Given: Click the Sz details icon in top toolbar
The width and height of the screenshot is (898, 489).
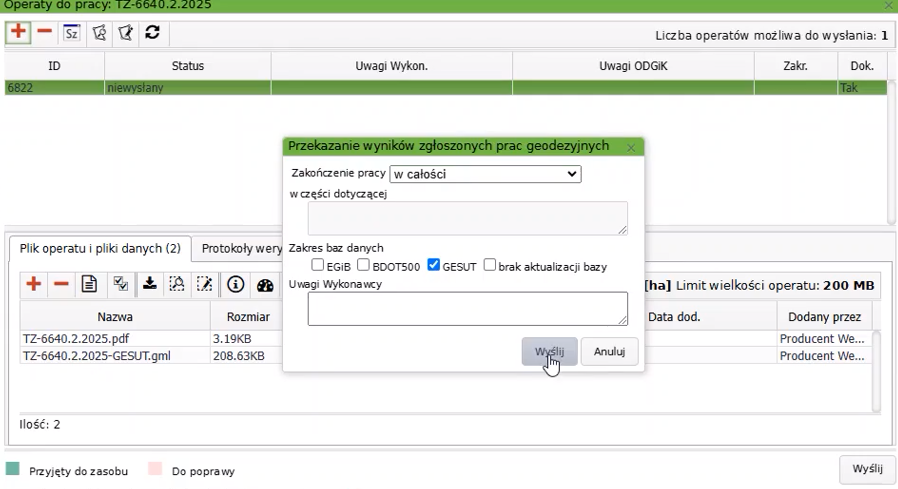Looking at the screenshot, I should pyautogui.click(x=71, y=32).
